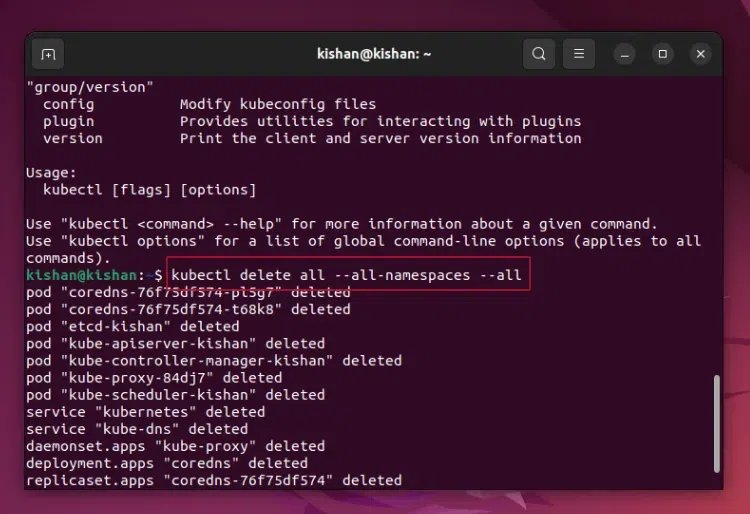Click the Use "kubectl options" line

pos(364,241)
